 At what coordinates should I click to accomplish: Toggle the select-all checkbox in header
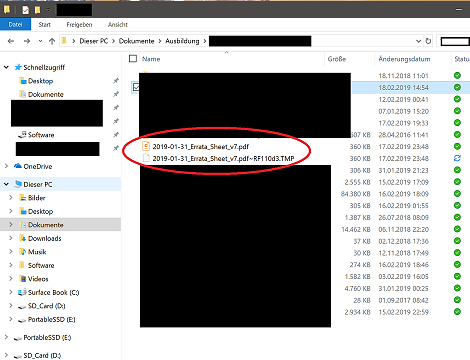coord(133,59)
